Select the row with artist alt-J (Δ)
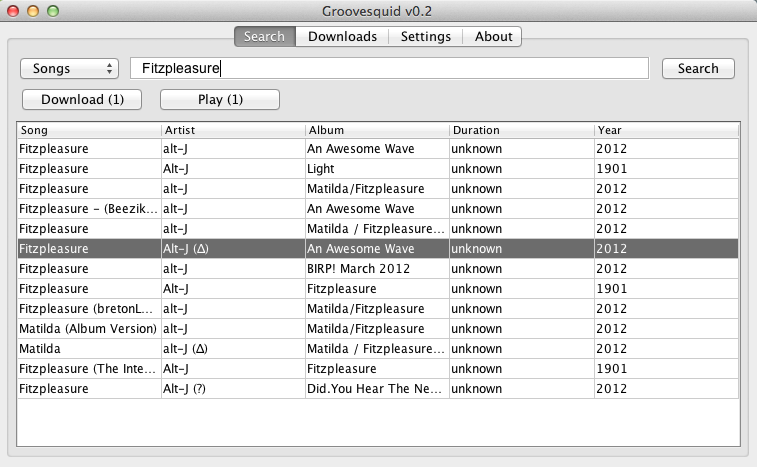The image size is (757, 467). pos(378,349)
